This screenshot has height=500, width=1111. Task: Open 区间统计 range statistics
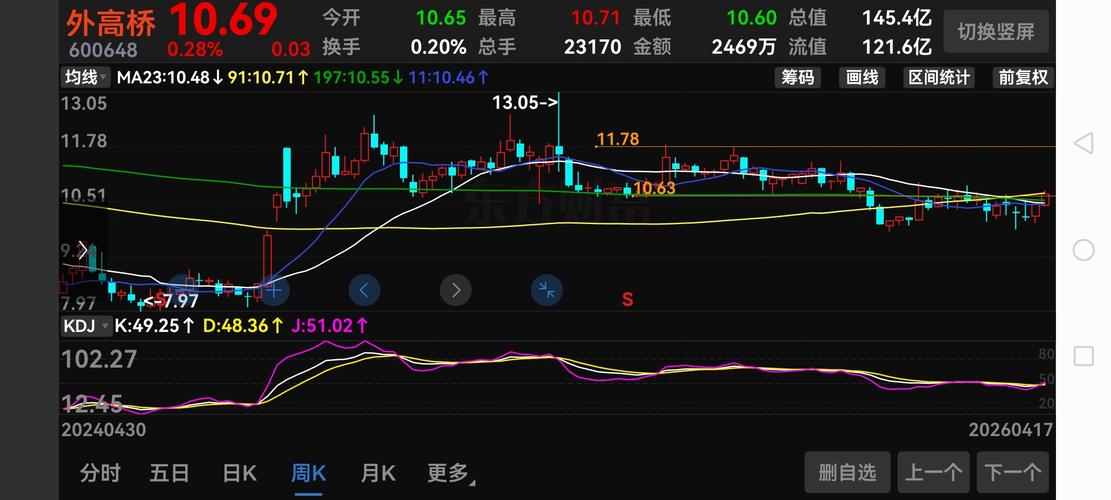coord(939,77)
